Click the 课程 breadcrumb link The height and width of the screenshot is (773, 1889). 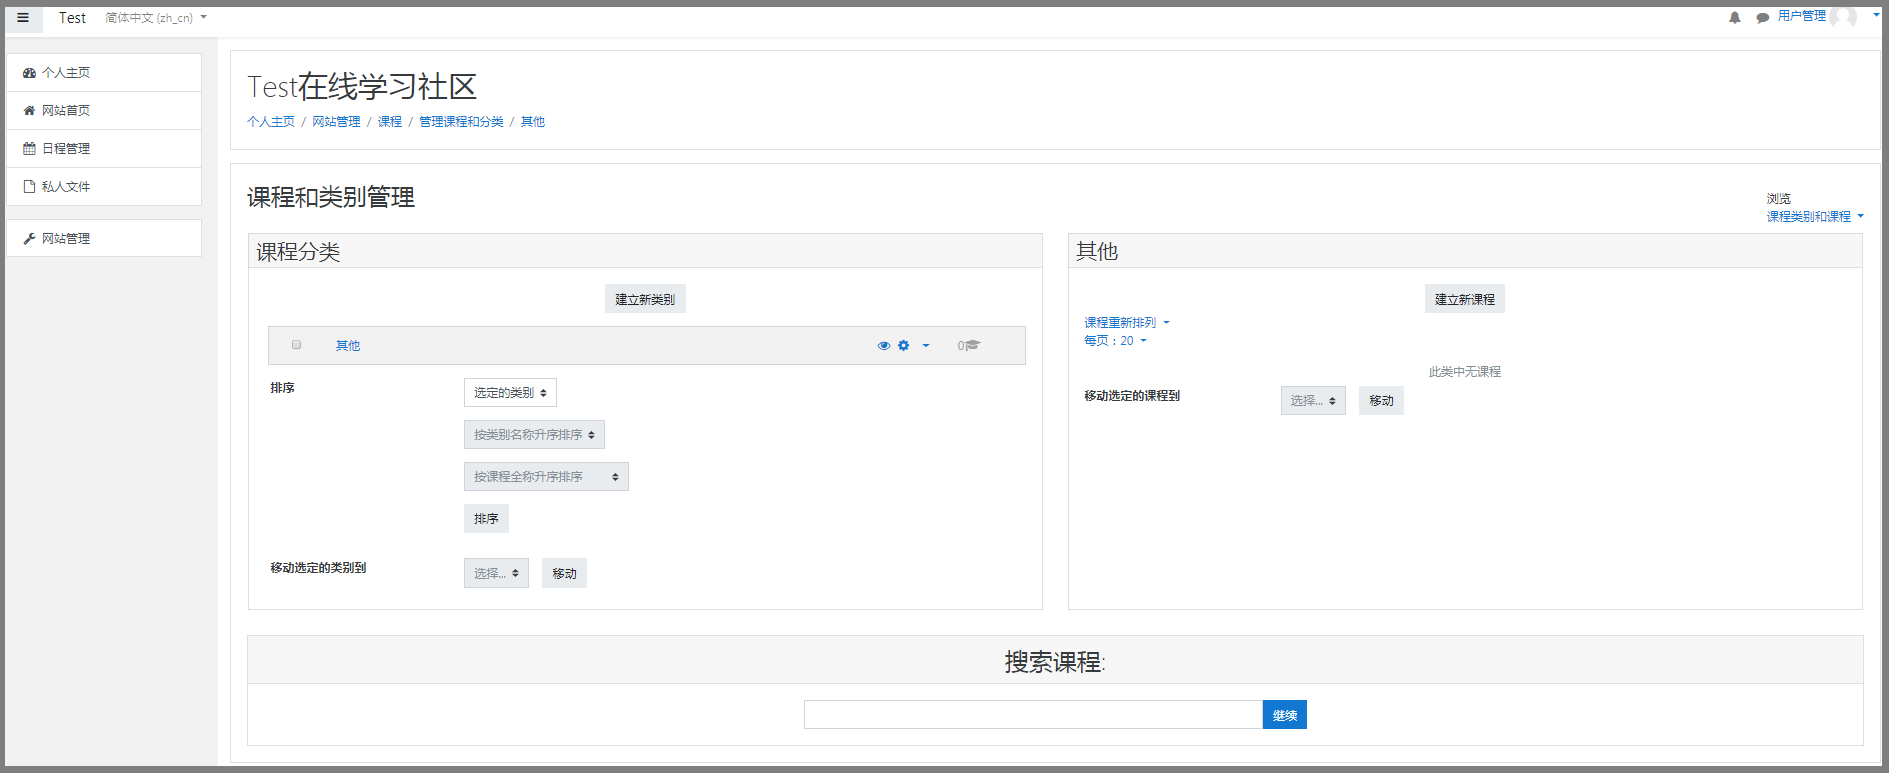point(390,122)
